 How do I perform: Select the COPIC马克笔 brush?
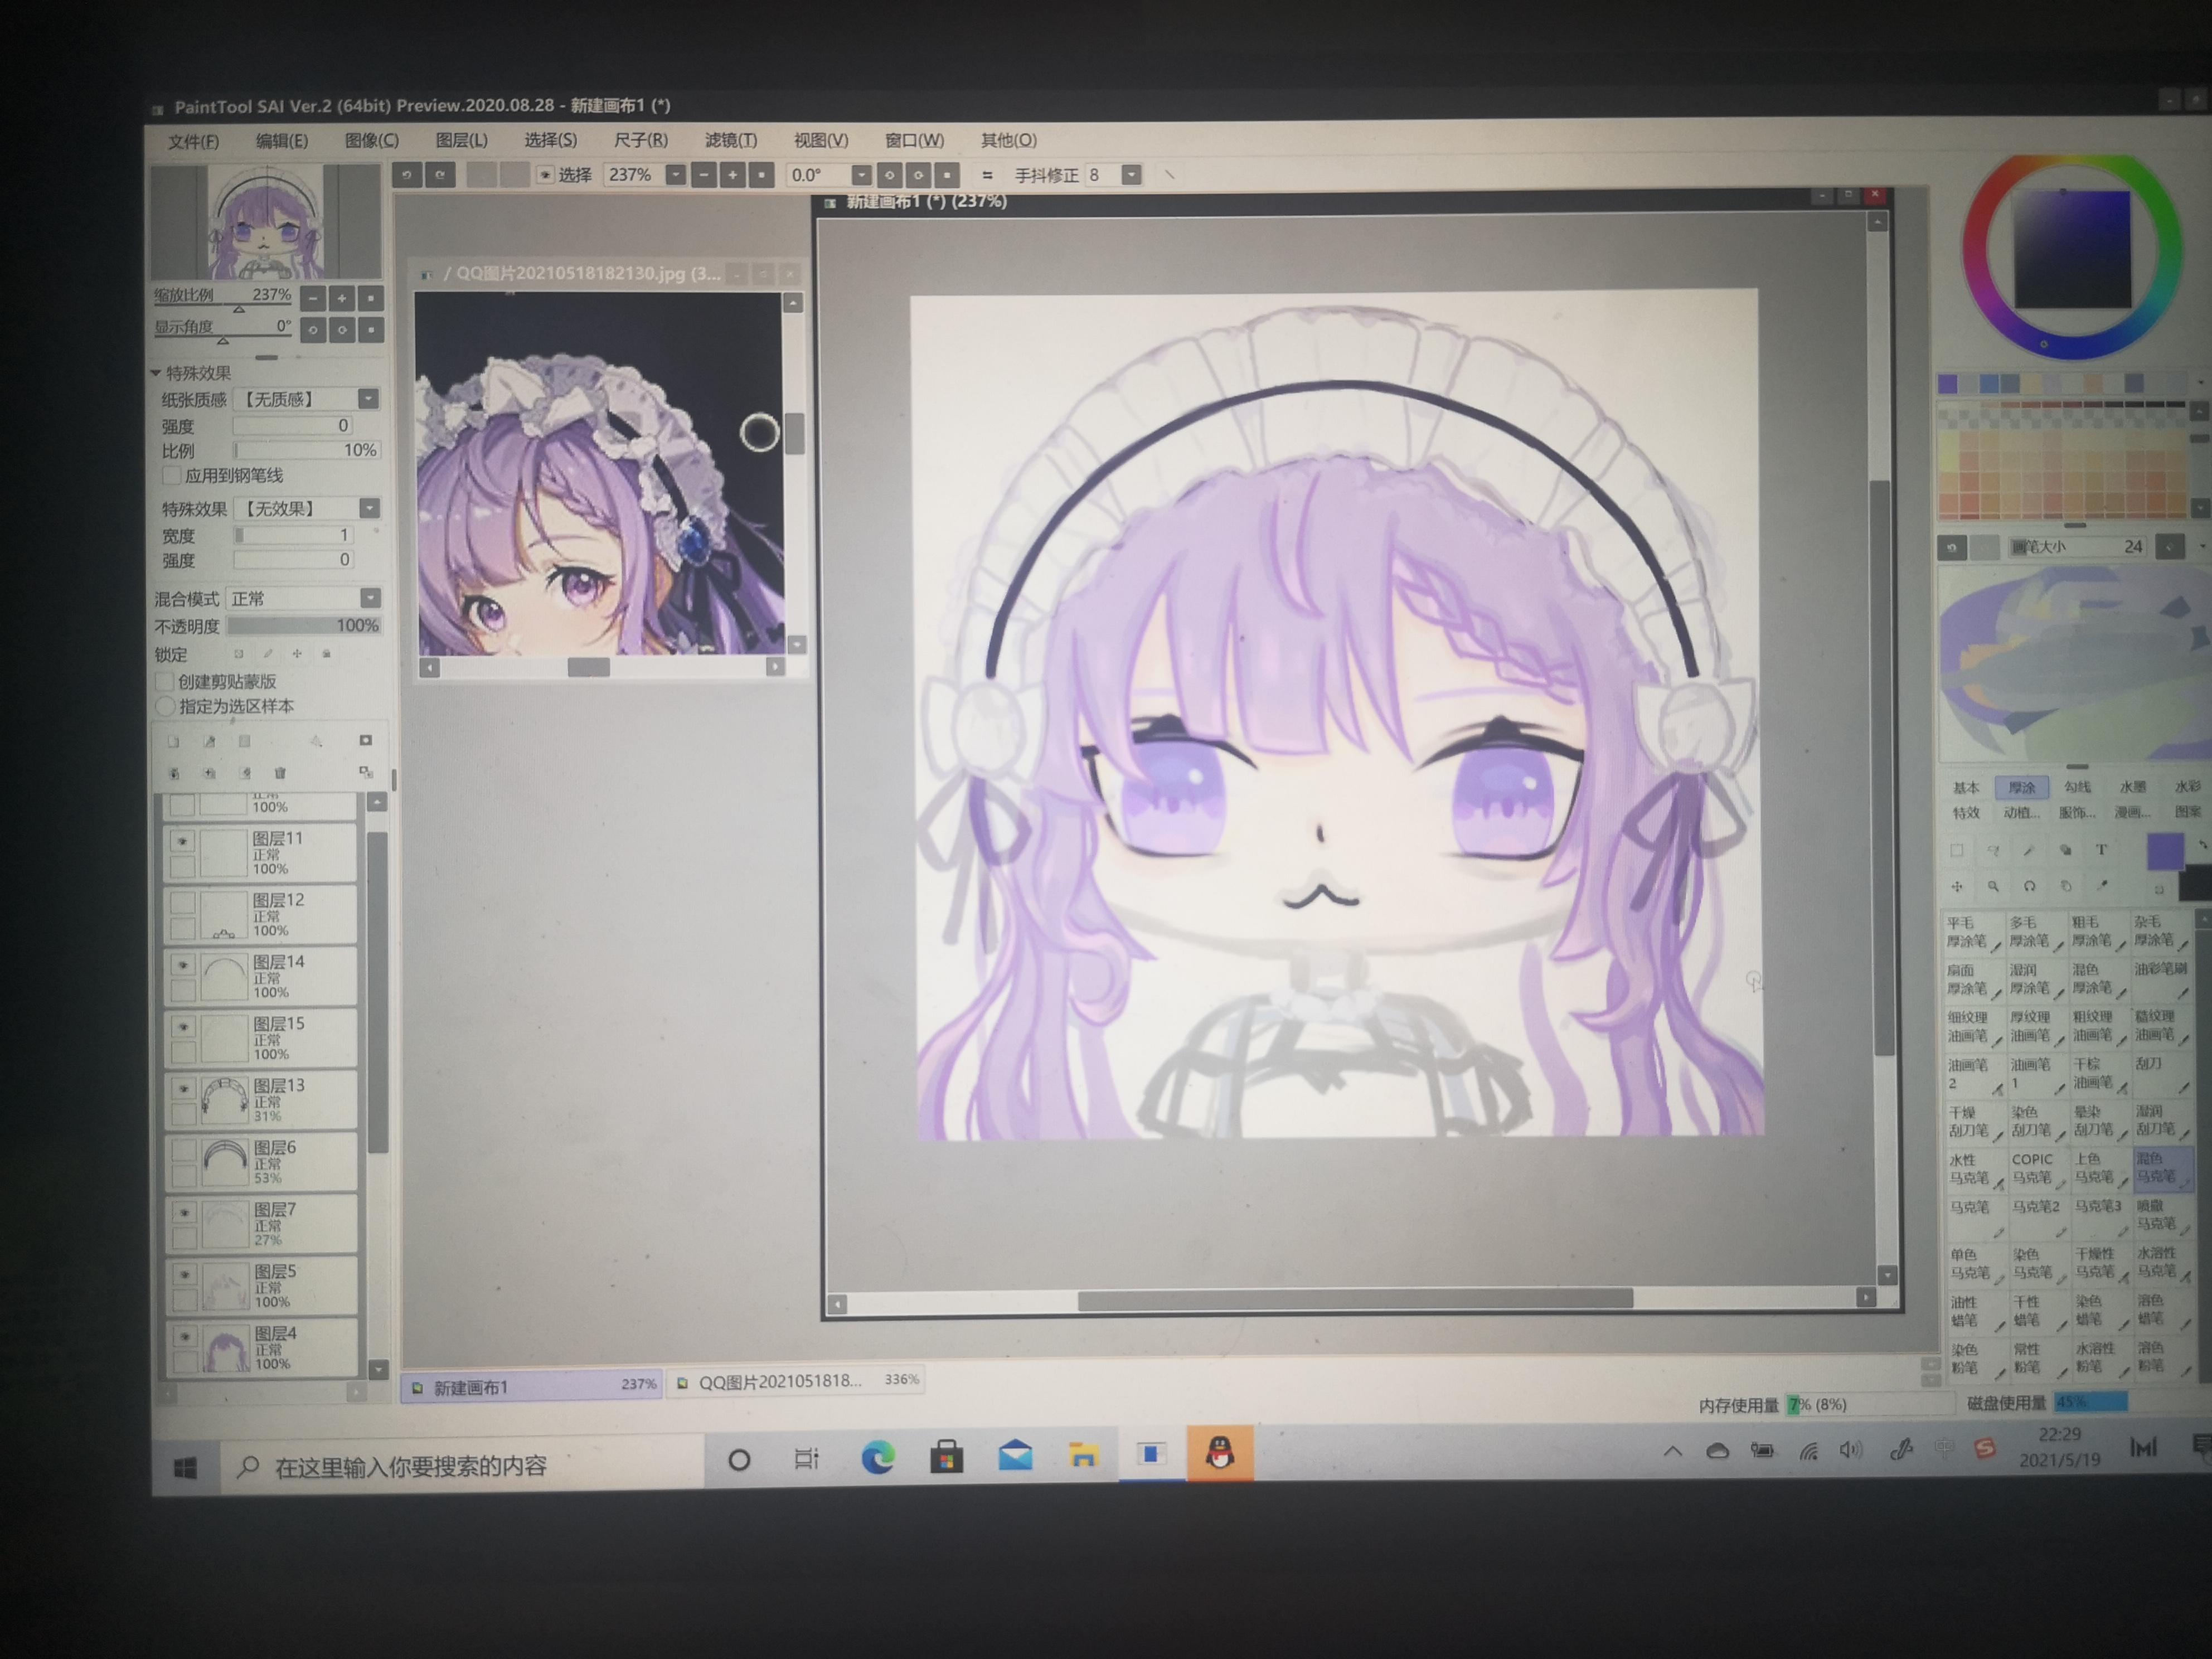tap(2037, 1168)
